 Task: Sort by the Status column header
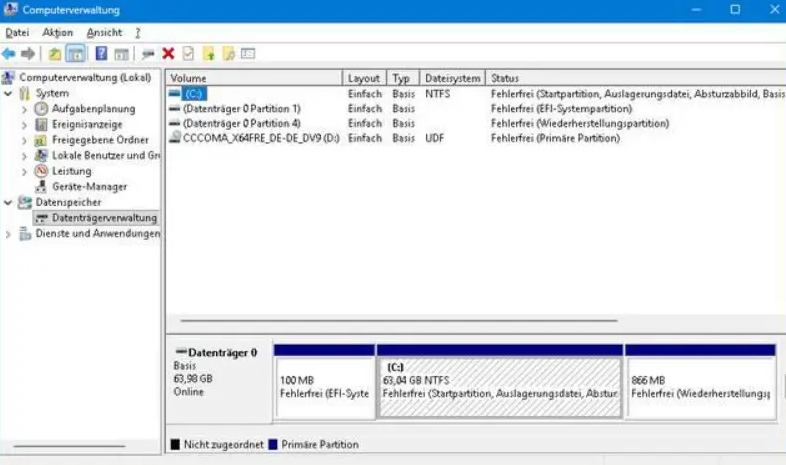point(636,78)
